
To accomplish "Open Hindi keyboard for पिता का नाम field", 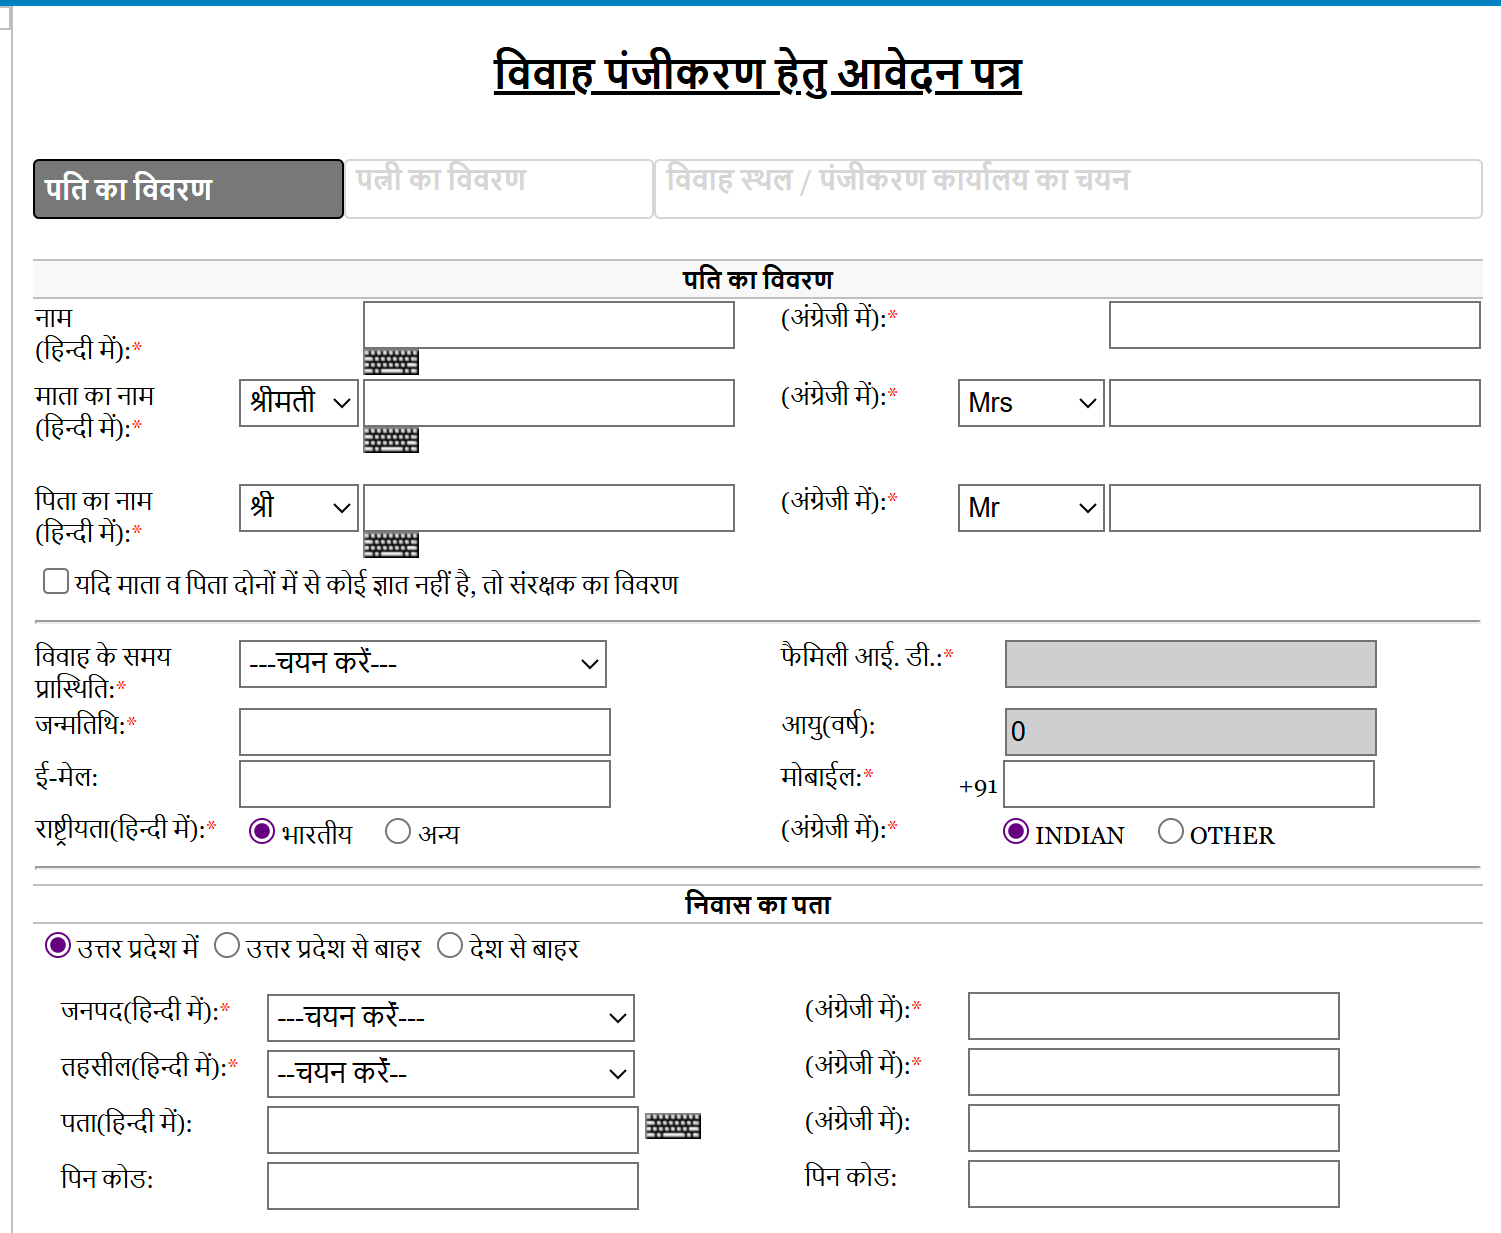I will click(x=391, y=545).
